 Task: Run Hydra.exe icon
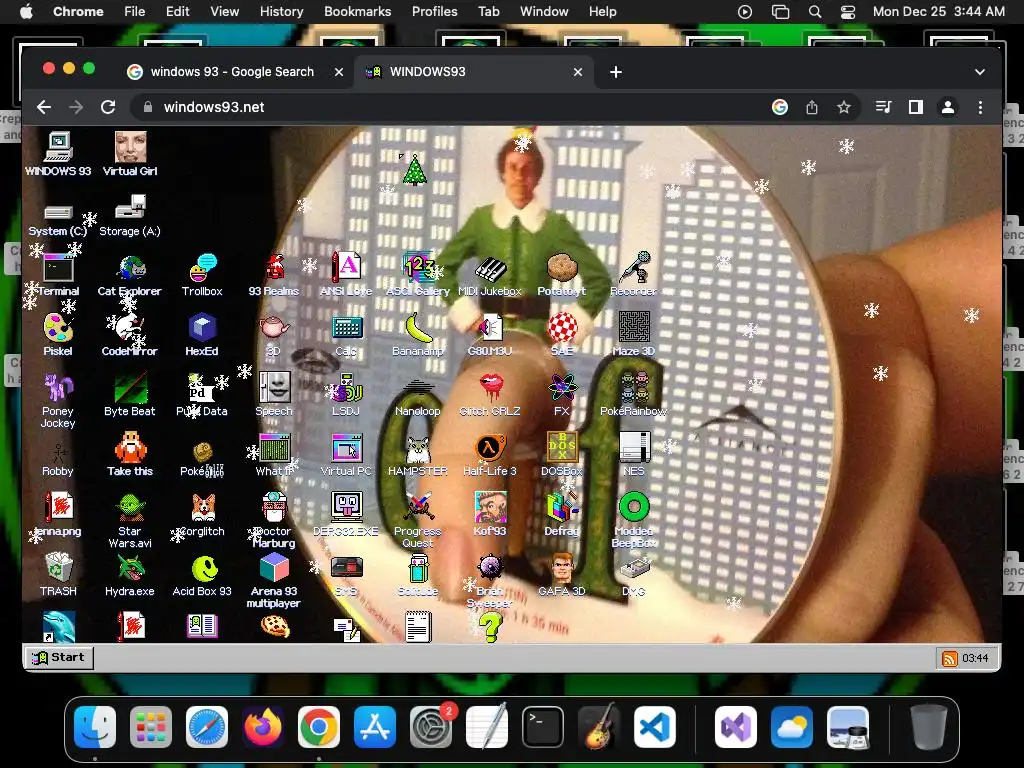pos(130,575)
